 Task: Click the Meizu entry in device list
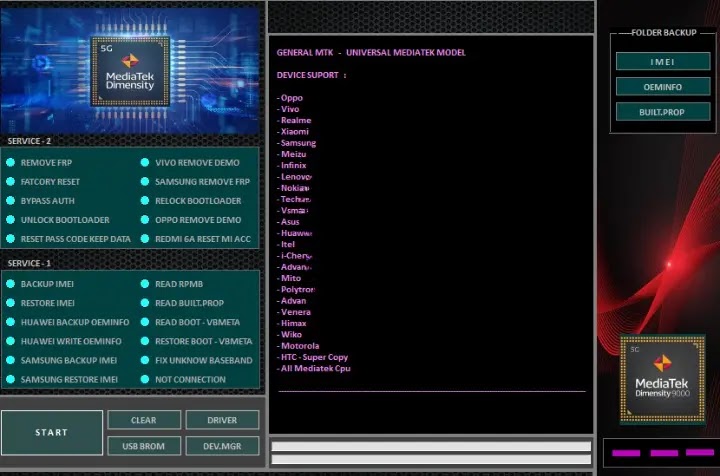click(292, 154)
